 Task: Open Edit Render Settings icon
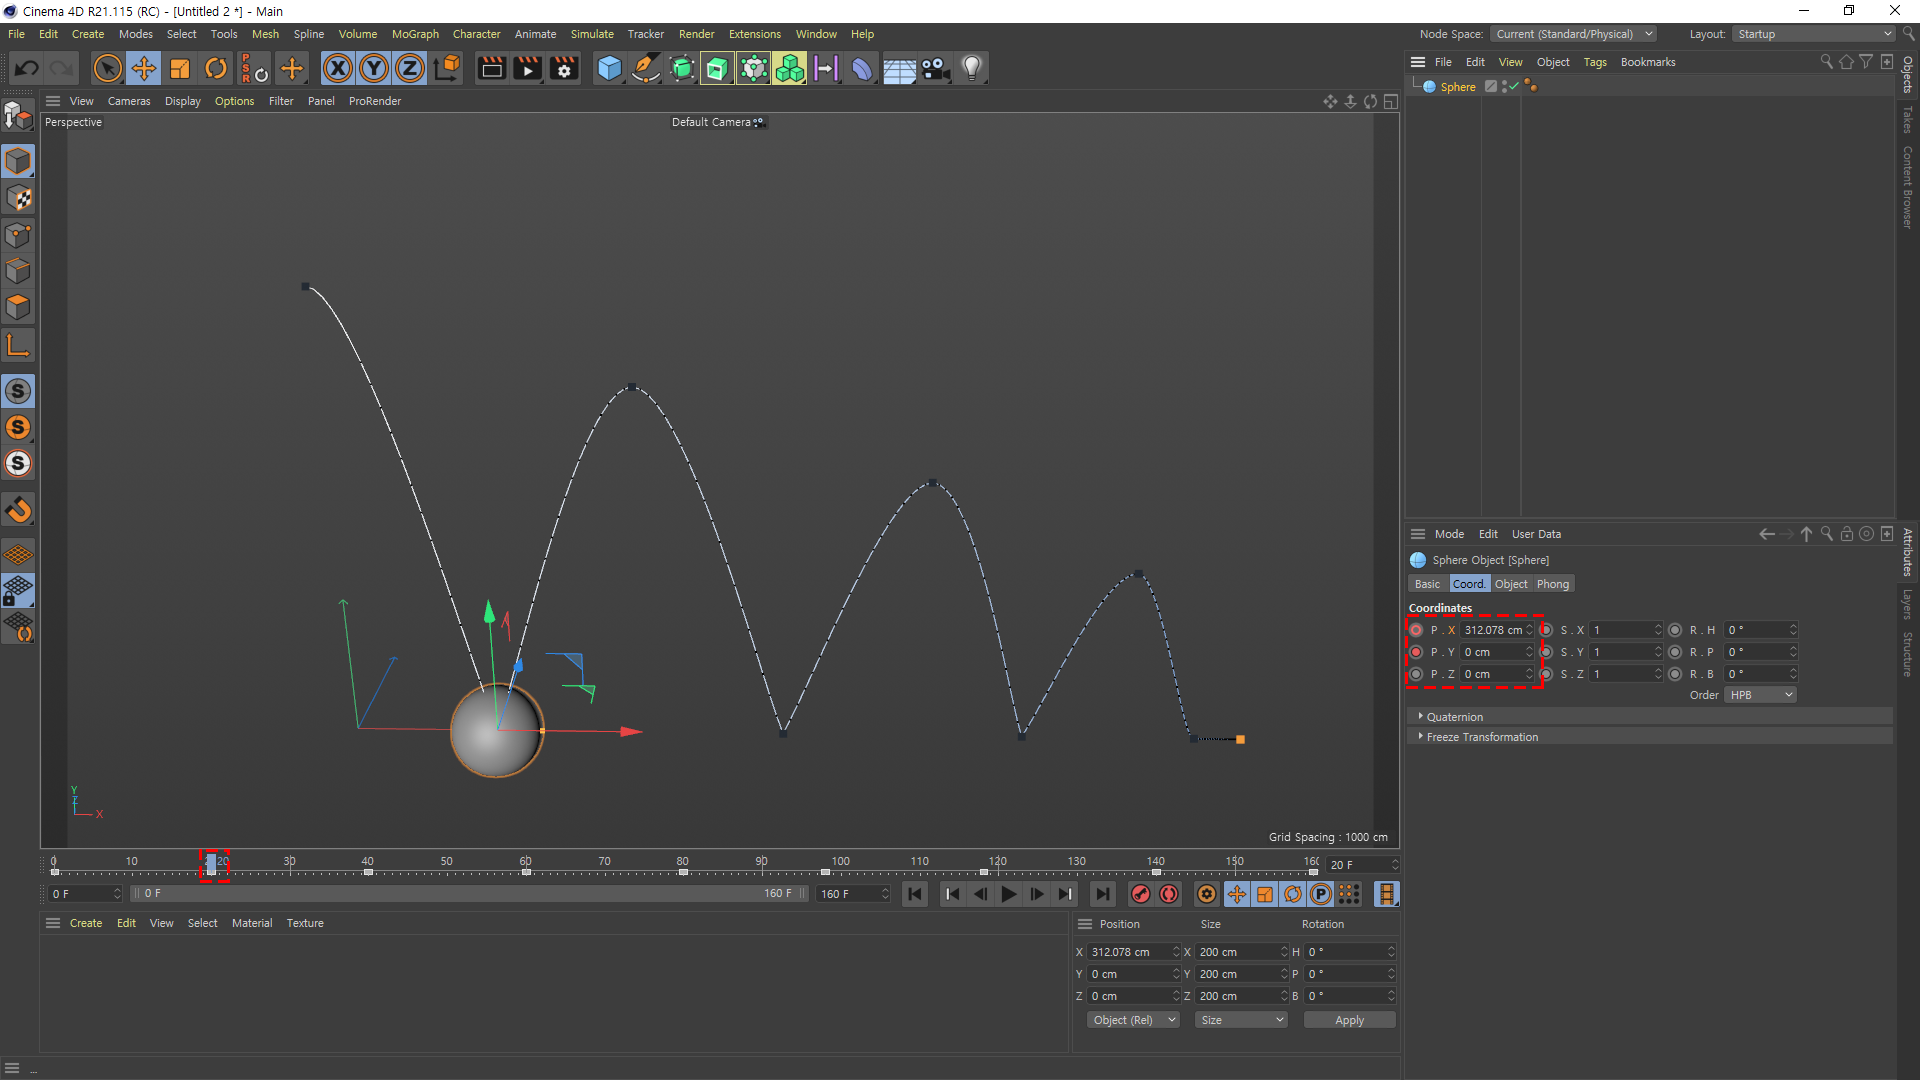coord(564,69)
